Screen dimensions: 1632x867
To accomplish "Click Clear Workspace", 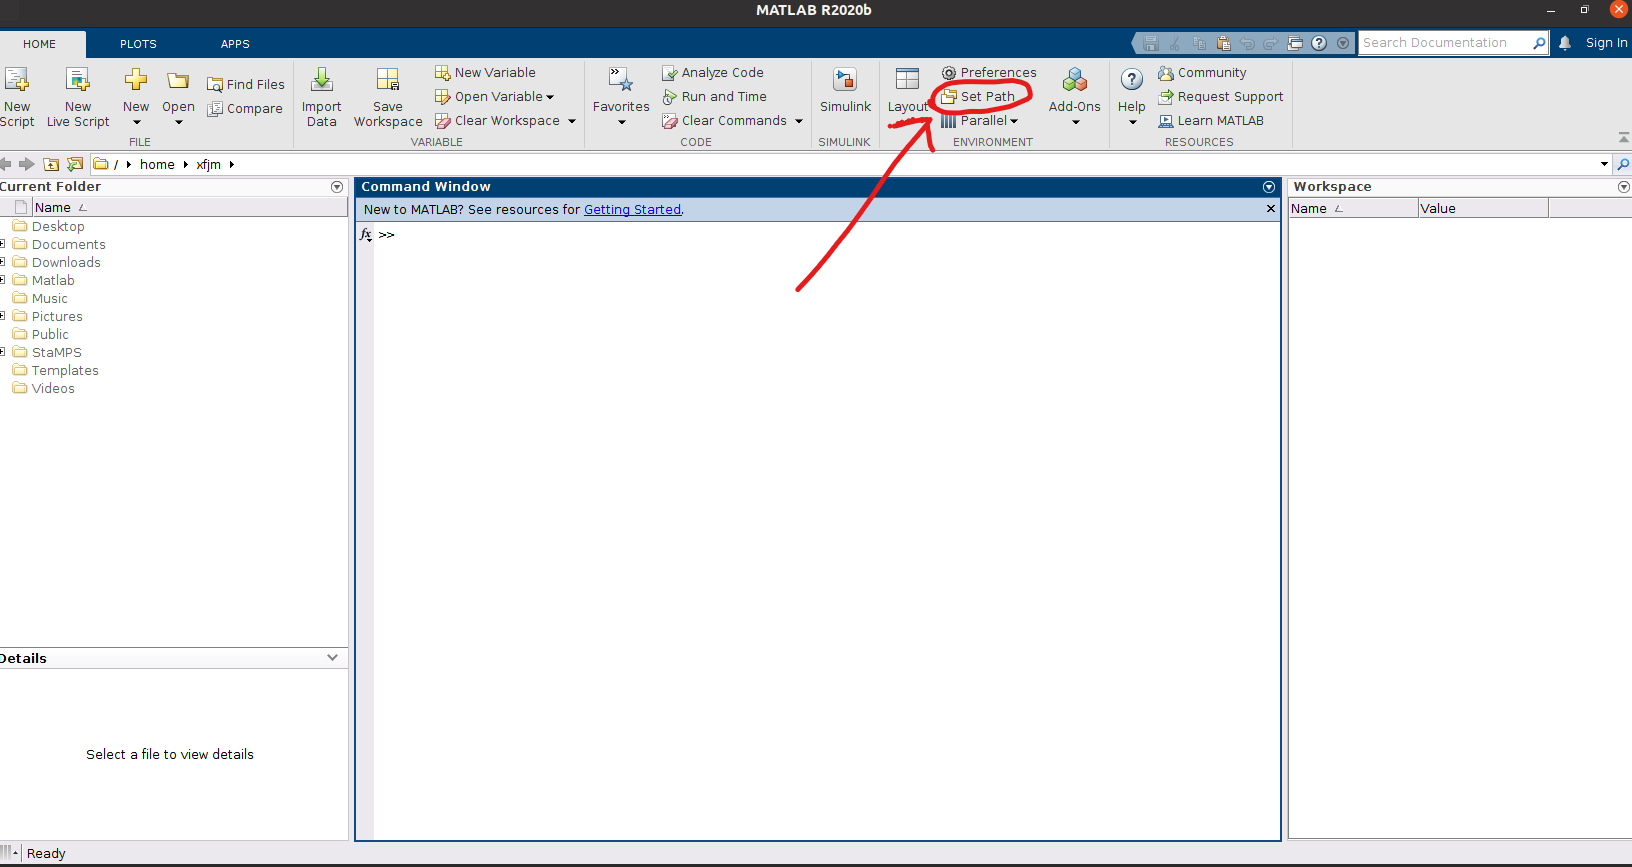I will tap(497, 121).
